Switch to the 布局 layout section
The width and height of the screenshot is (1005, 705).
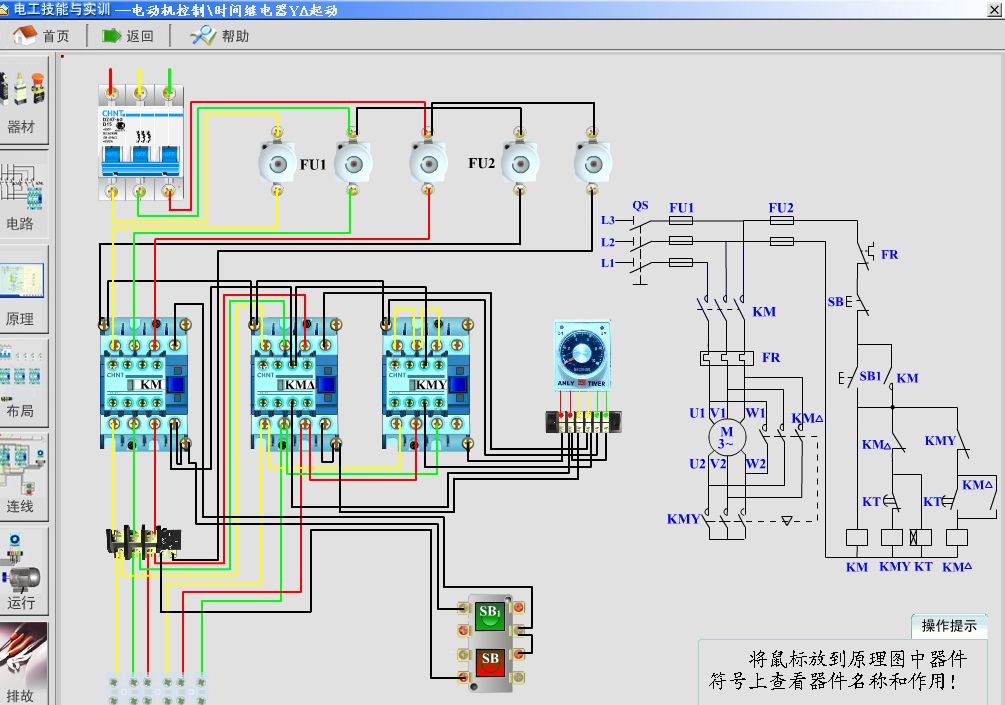coord(22,386)
